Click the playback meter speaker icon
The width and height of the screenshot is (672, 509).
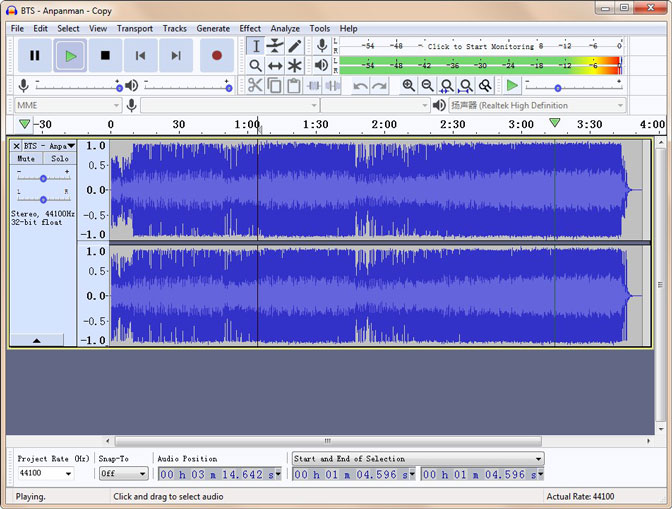tap(321, 65)
